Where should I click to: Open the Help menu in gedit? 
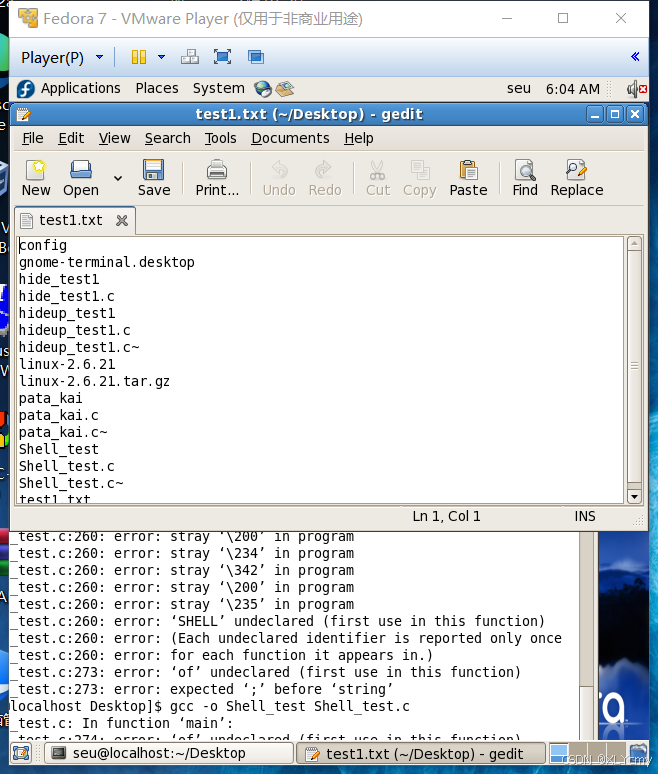[358, 138]
